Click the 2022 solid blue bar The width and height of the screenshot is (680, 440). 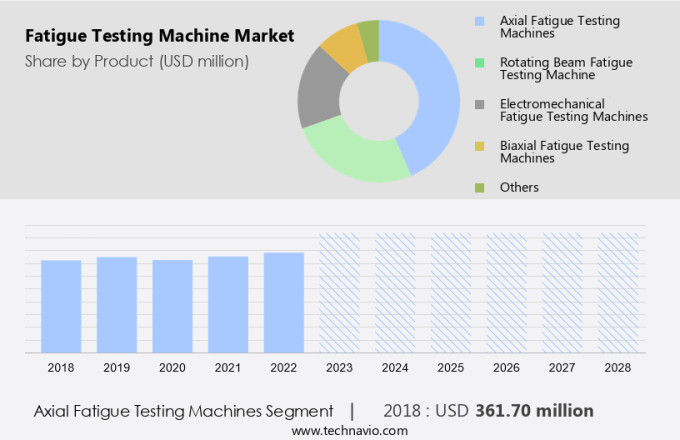coord(284,302)
